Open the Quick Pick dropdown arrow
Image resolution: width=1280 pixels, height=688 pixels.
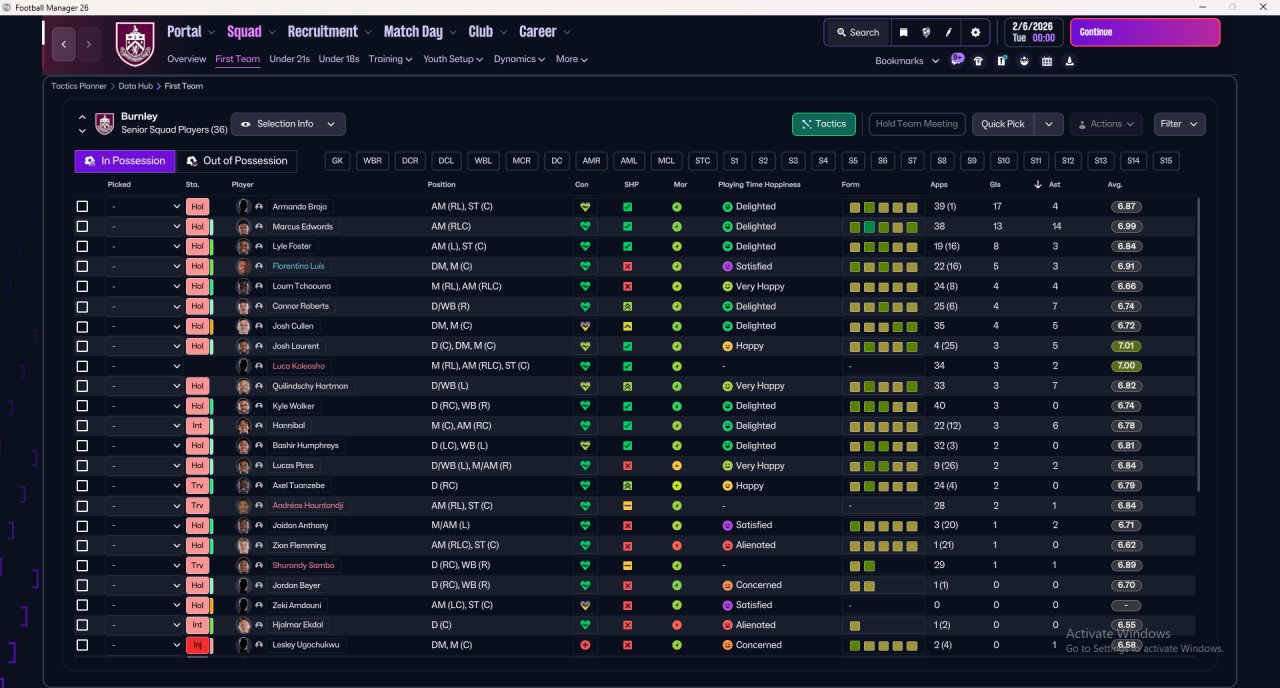click(1048, 124)
